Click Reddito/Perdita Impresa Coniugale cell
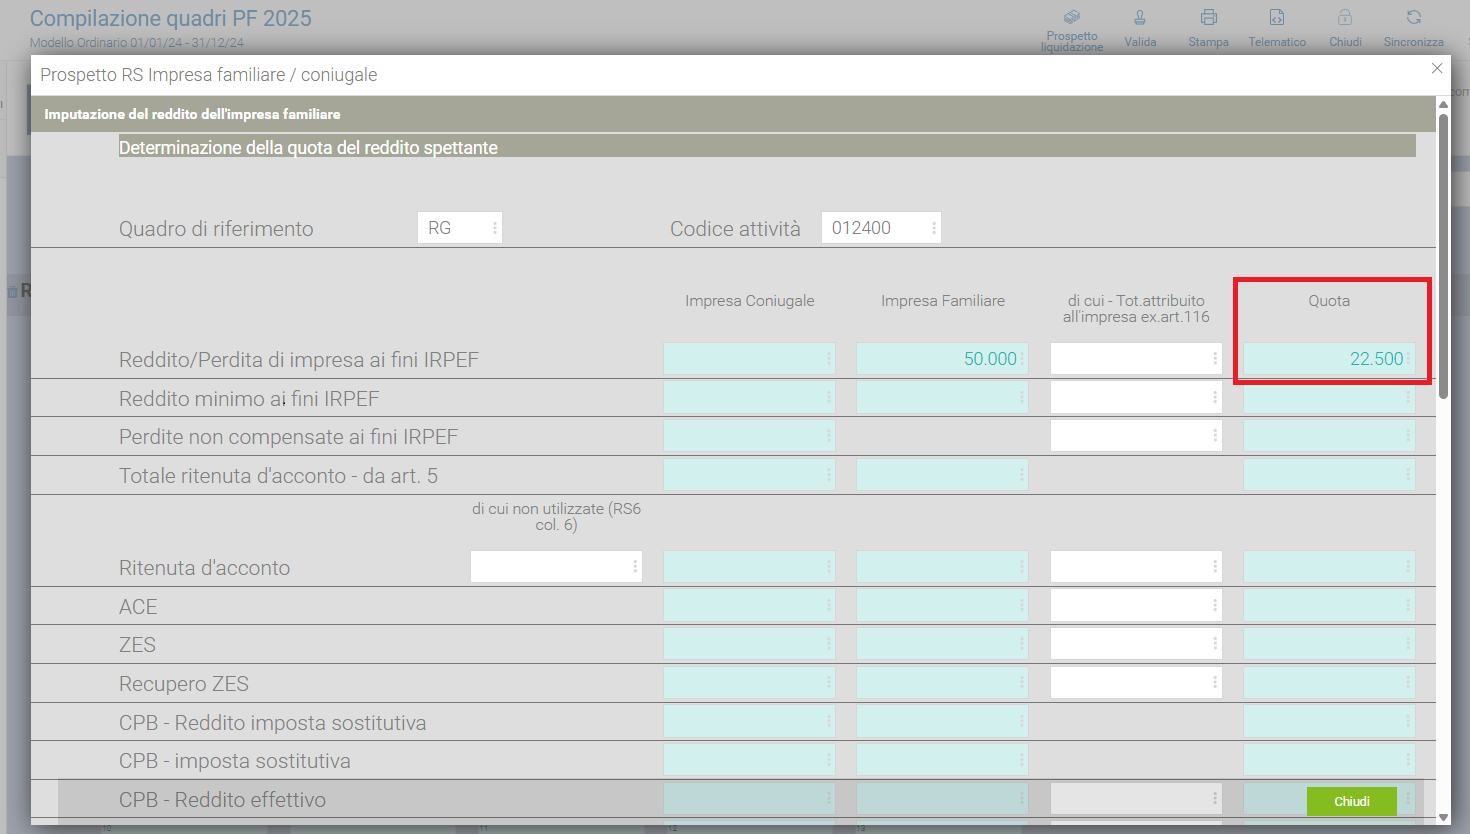Viewport: 1470px width, 834px height. (749, 359)
